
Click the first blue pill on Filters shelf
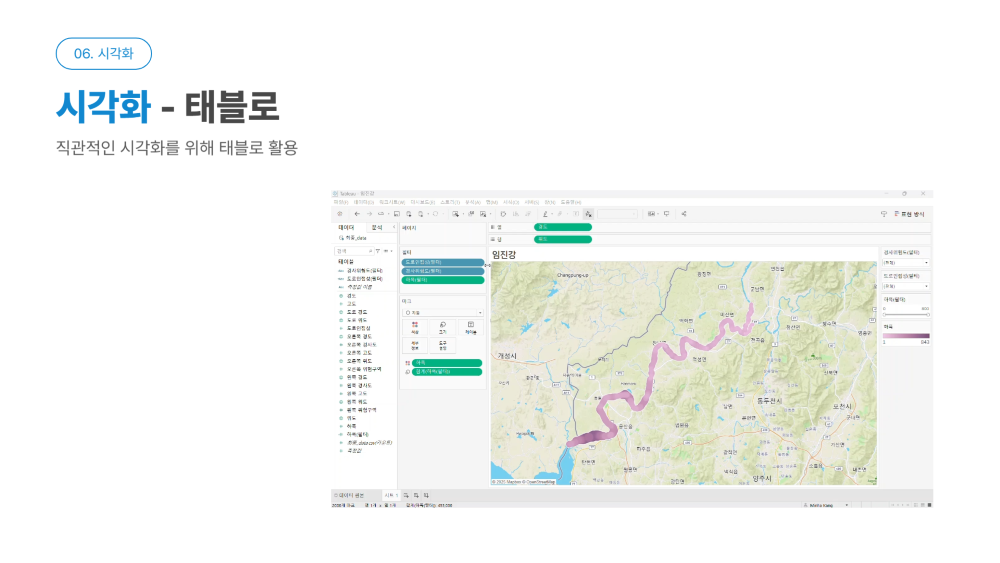pos(443,262)
